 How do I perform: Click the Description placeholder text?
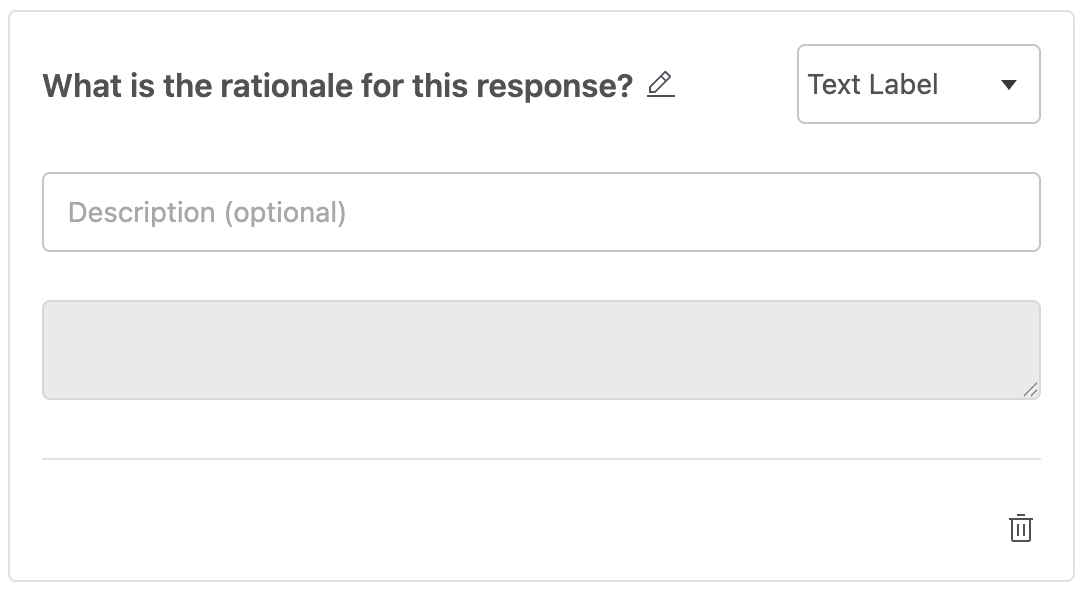(207, 212)
